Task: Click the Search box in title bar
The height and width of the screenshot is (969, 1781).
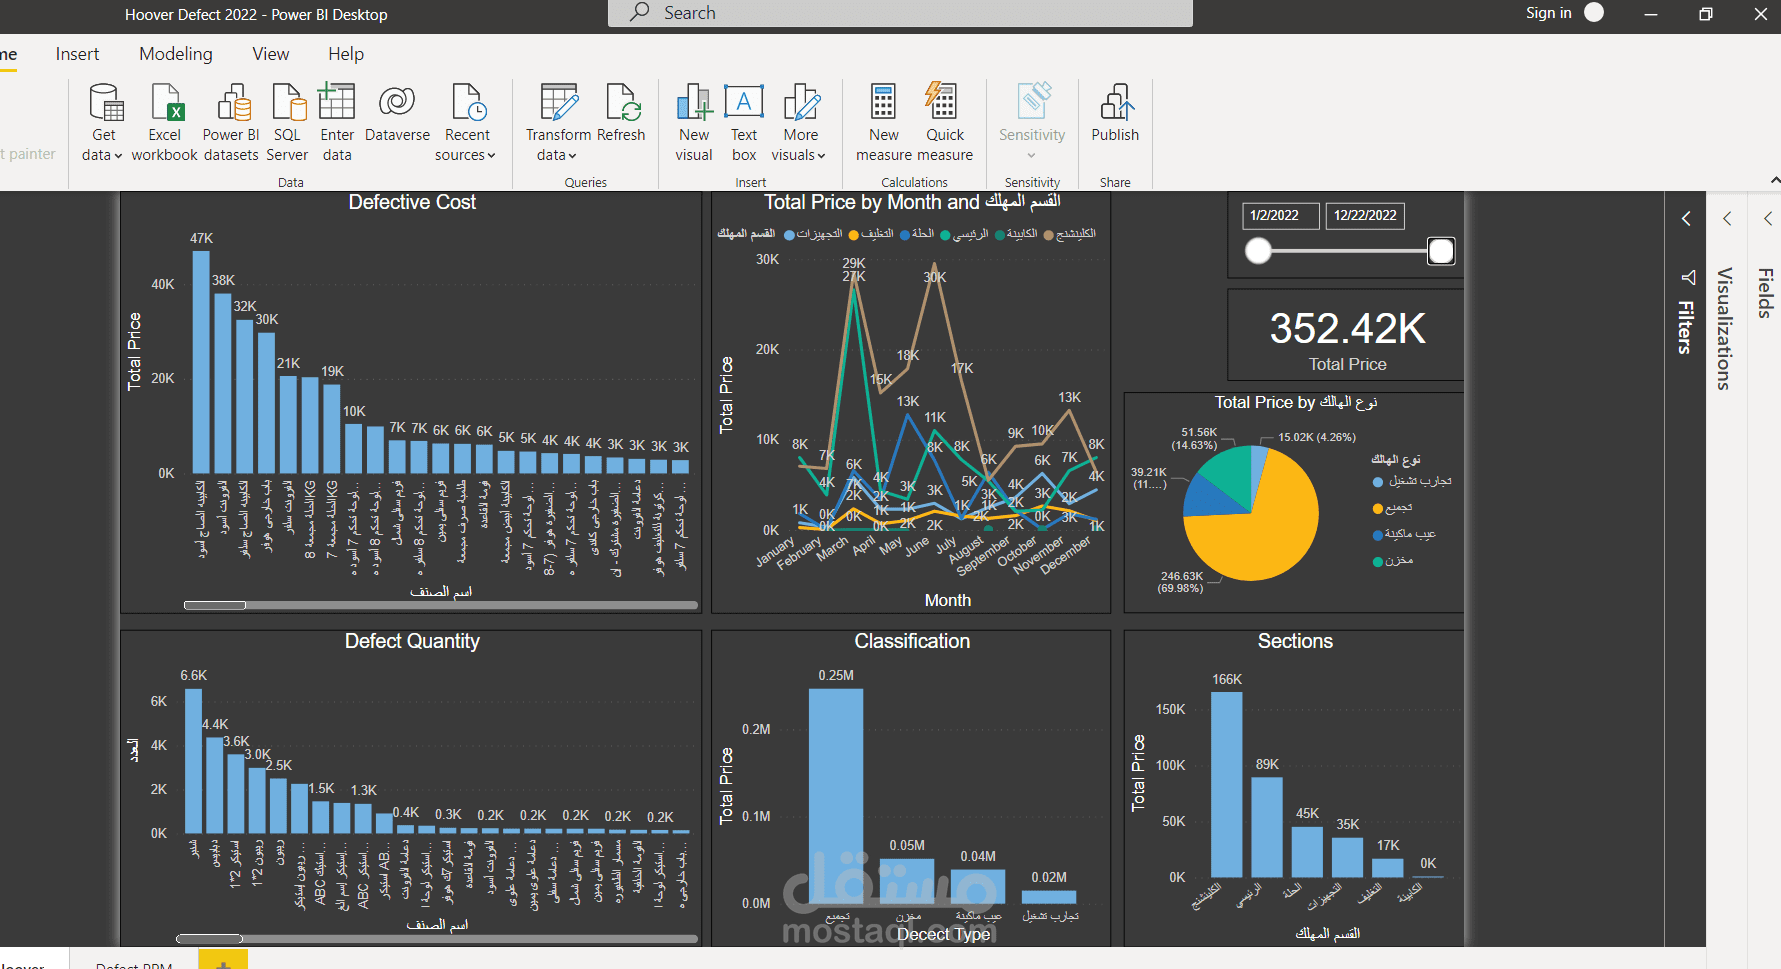Action: pos(900,13)
